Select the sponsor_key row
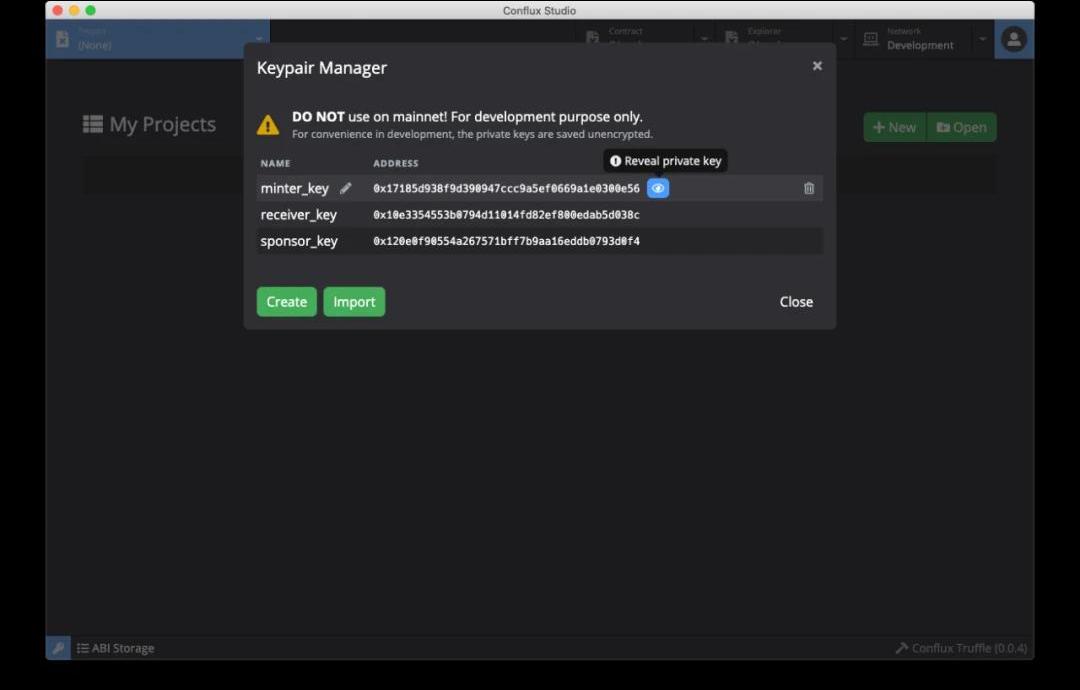Screen dimensions: 1080x690 click(x=299, y=241)
